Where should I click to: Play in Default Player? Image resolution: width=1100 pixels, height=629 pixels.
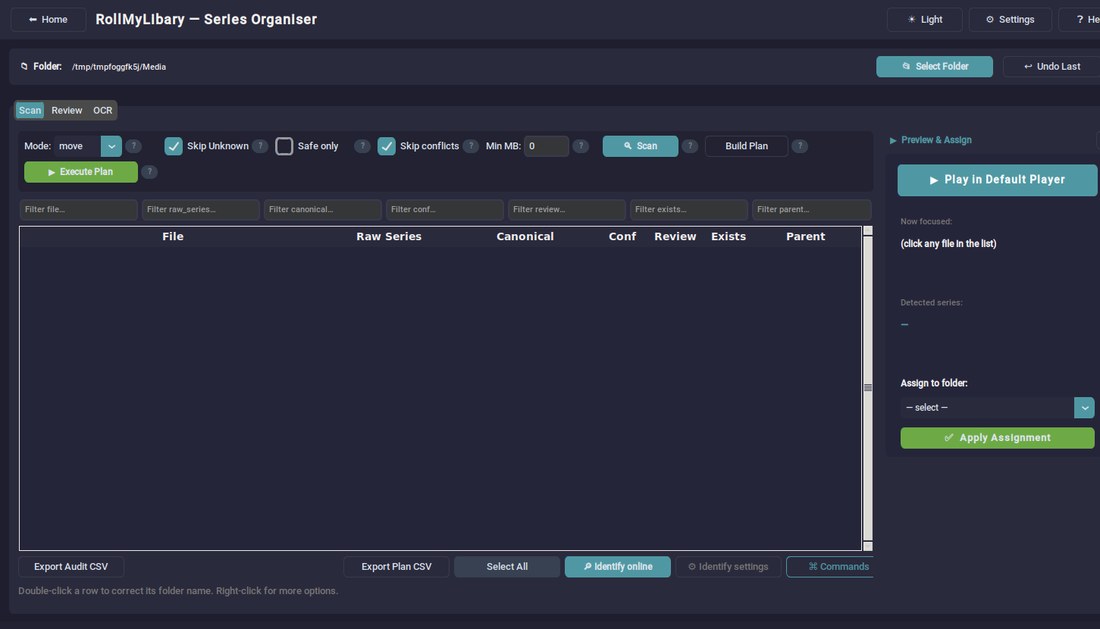coord(997,180)
